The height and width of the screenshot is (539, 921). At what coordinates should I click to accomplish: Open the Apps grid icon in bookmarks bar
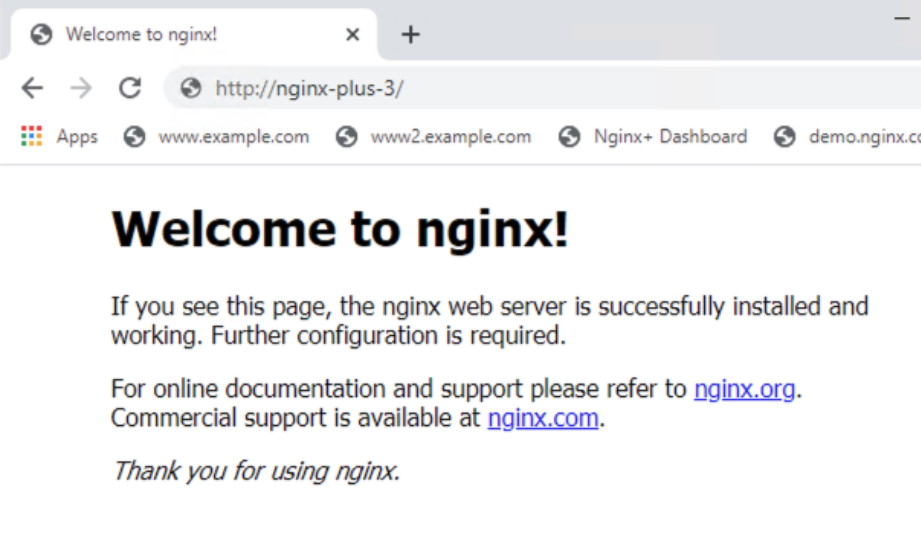pyautogui.click(x=31, y=136)
